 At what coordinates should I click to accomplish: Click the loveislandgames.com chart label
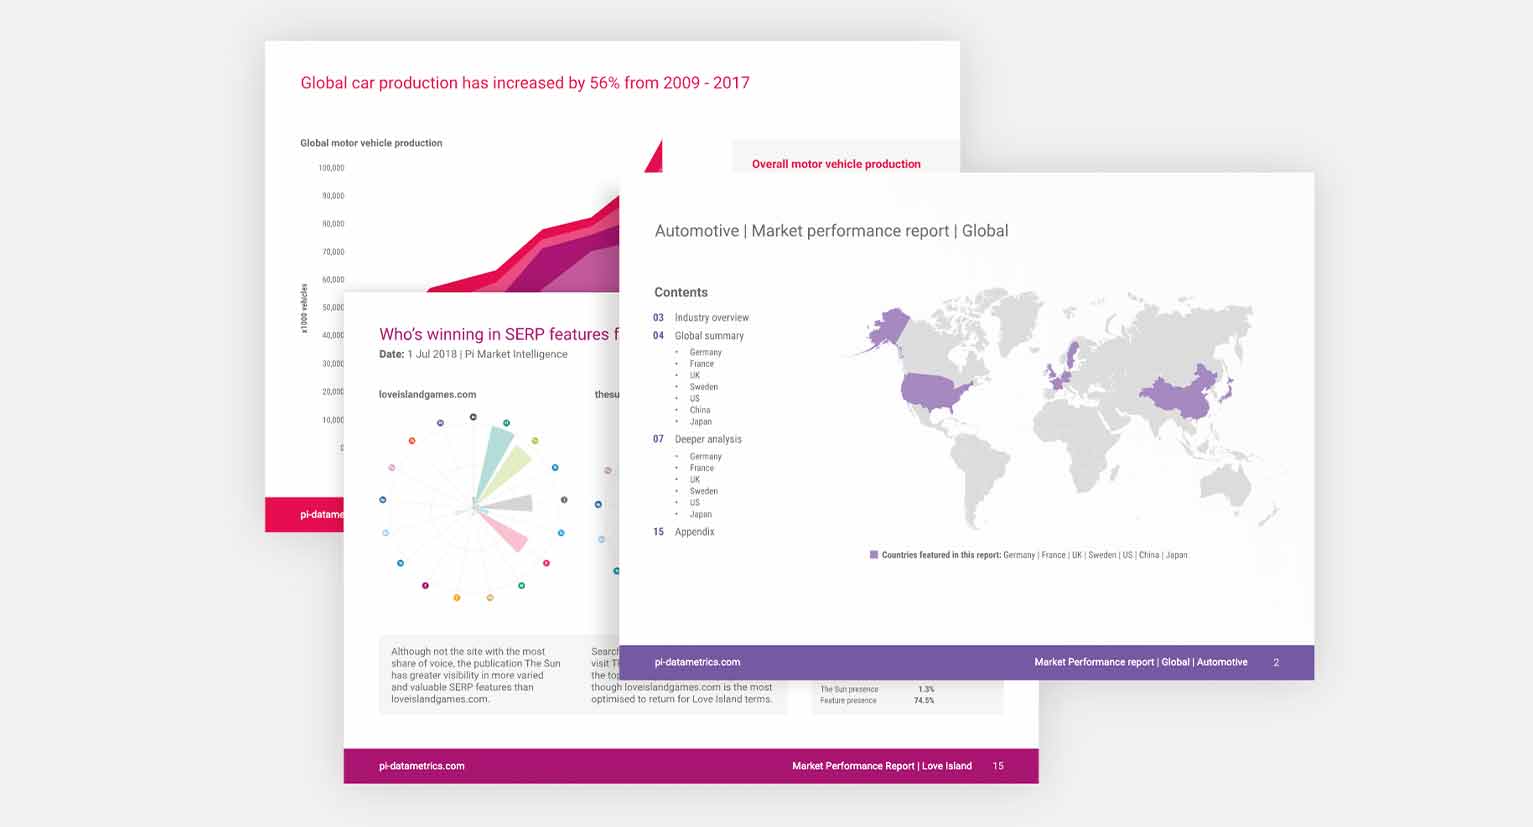pos(427,395)
